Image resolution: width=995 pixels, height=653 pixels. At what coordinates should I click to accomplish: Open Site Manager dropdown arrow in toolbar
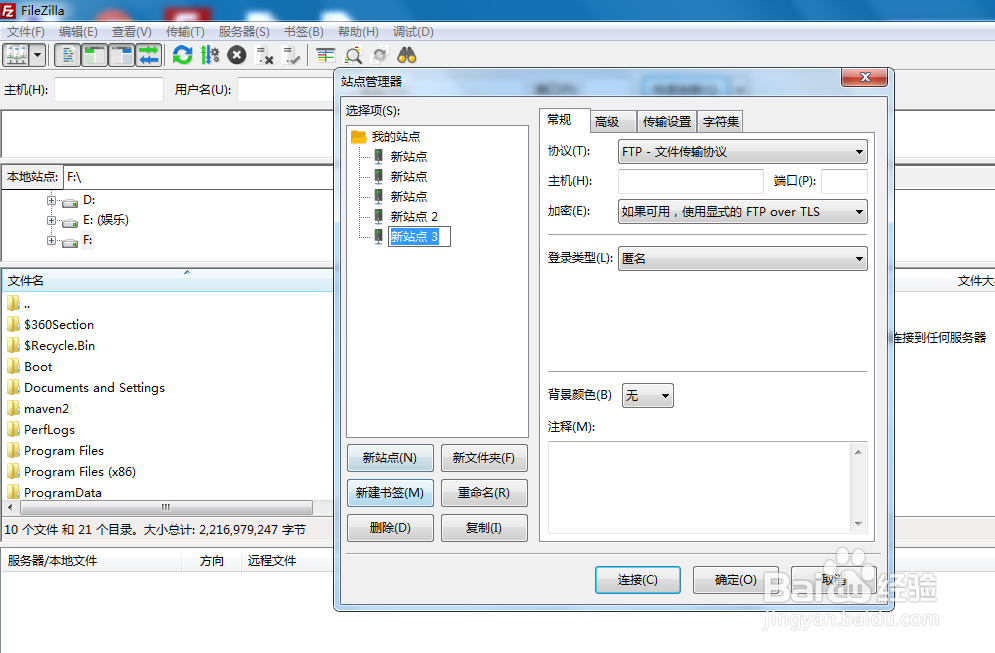click(37, 56)
